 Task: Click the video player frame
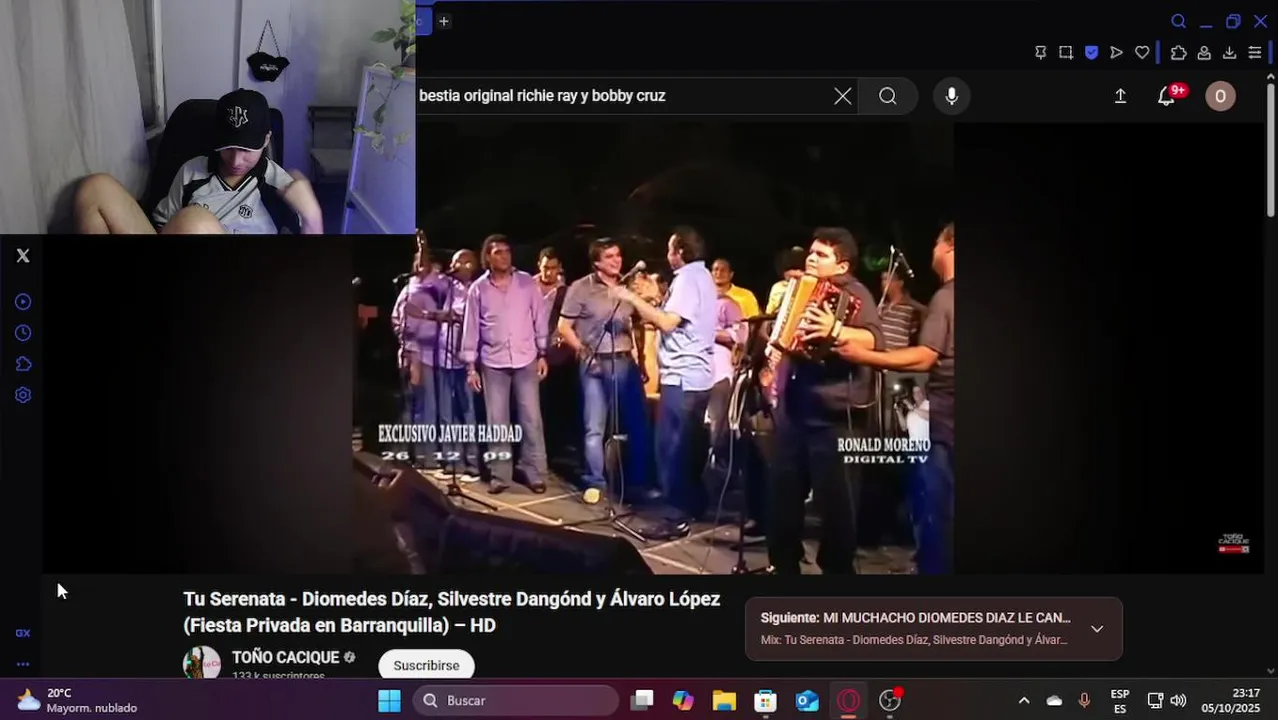tap(653, 348)
